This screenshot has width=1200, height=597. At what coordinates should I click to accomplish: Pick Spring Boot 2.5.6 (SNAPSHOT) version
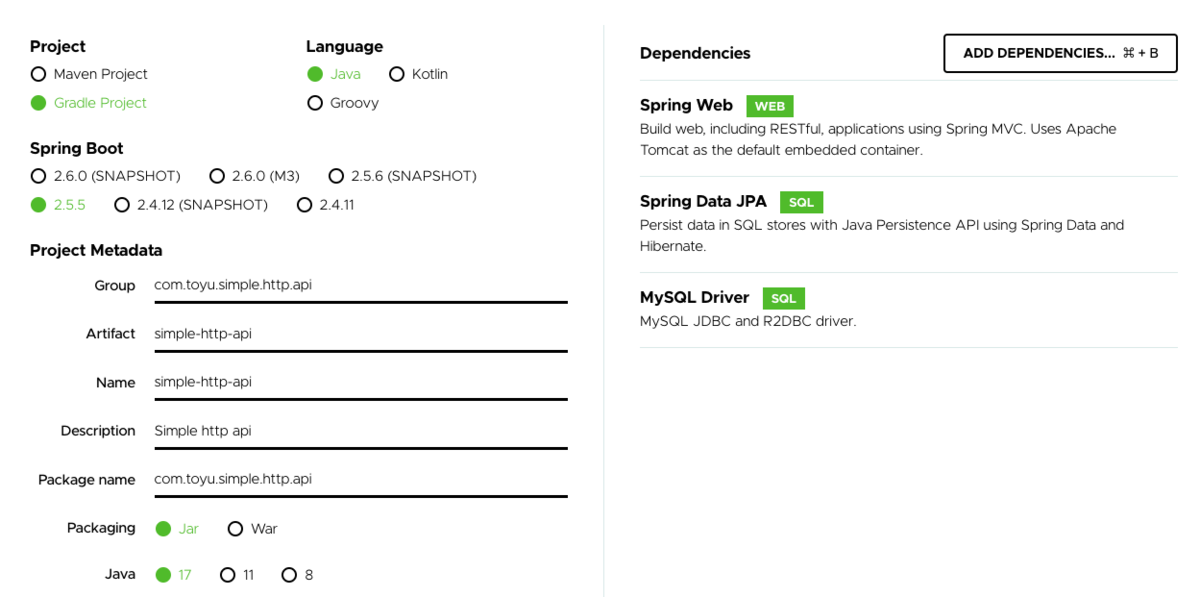pos(337,176)
